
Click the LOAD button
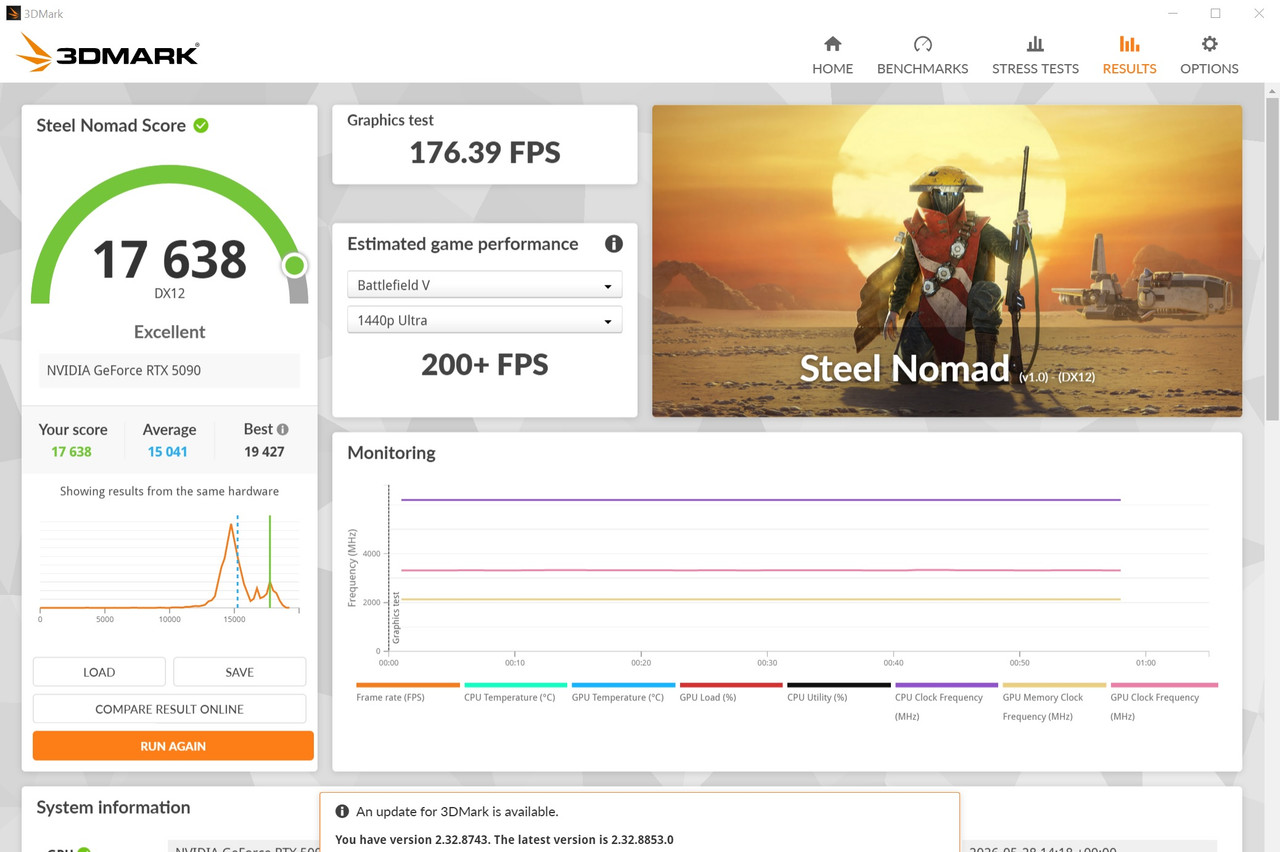click(x=99, y=672)
